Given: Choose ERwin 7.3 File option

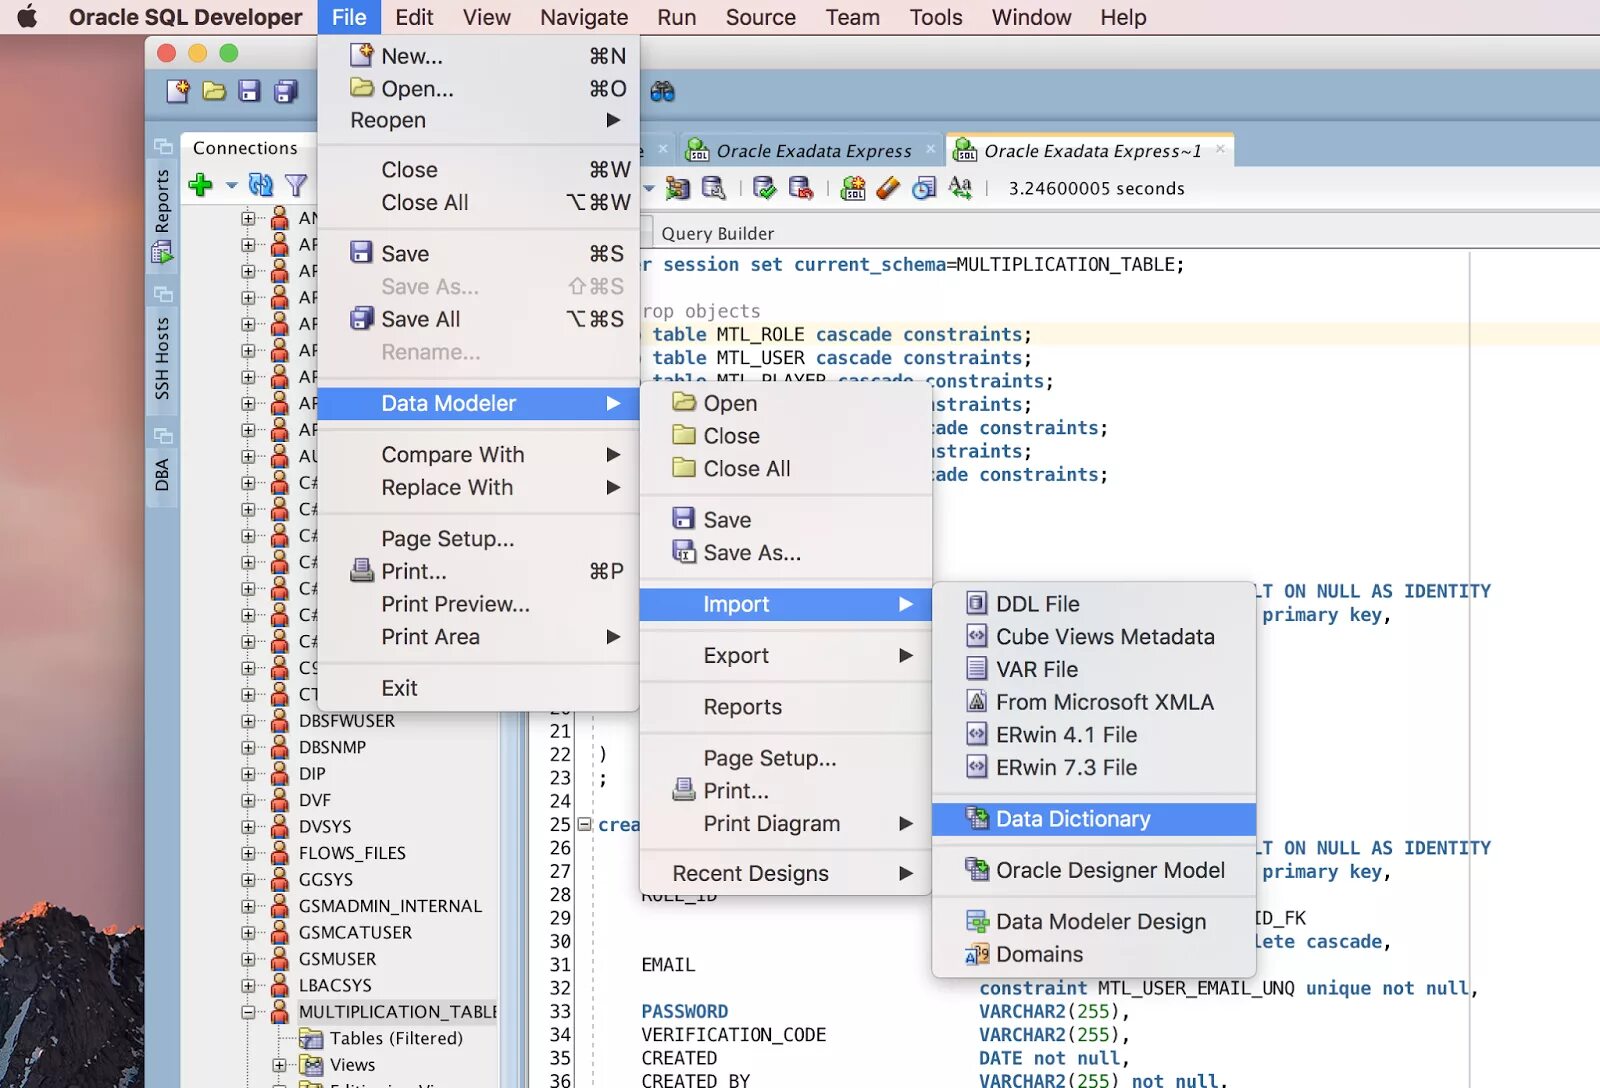Looking at the screenshot, I should point(1094,768).
